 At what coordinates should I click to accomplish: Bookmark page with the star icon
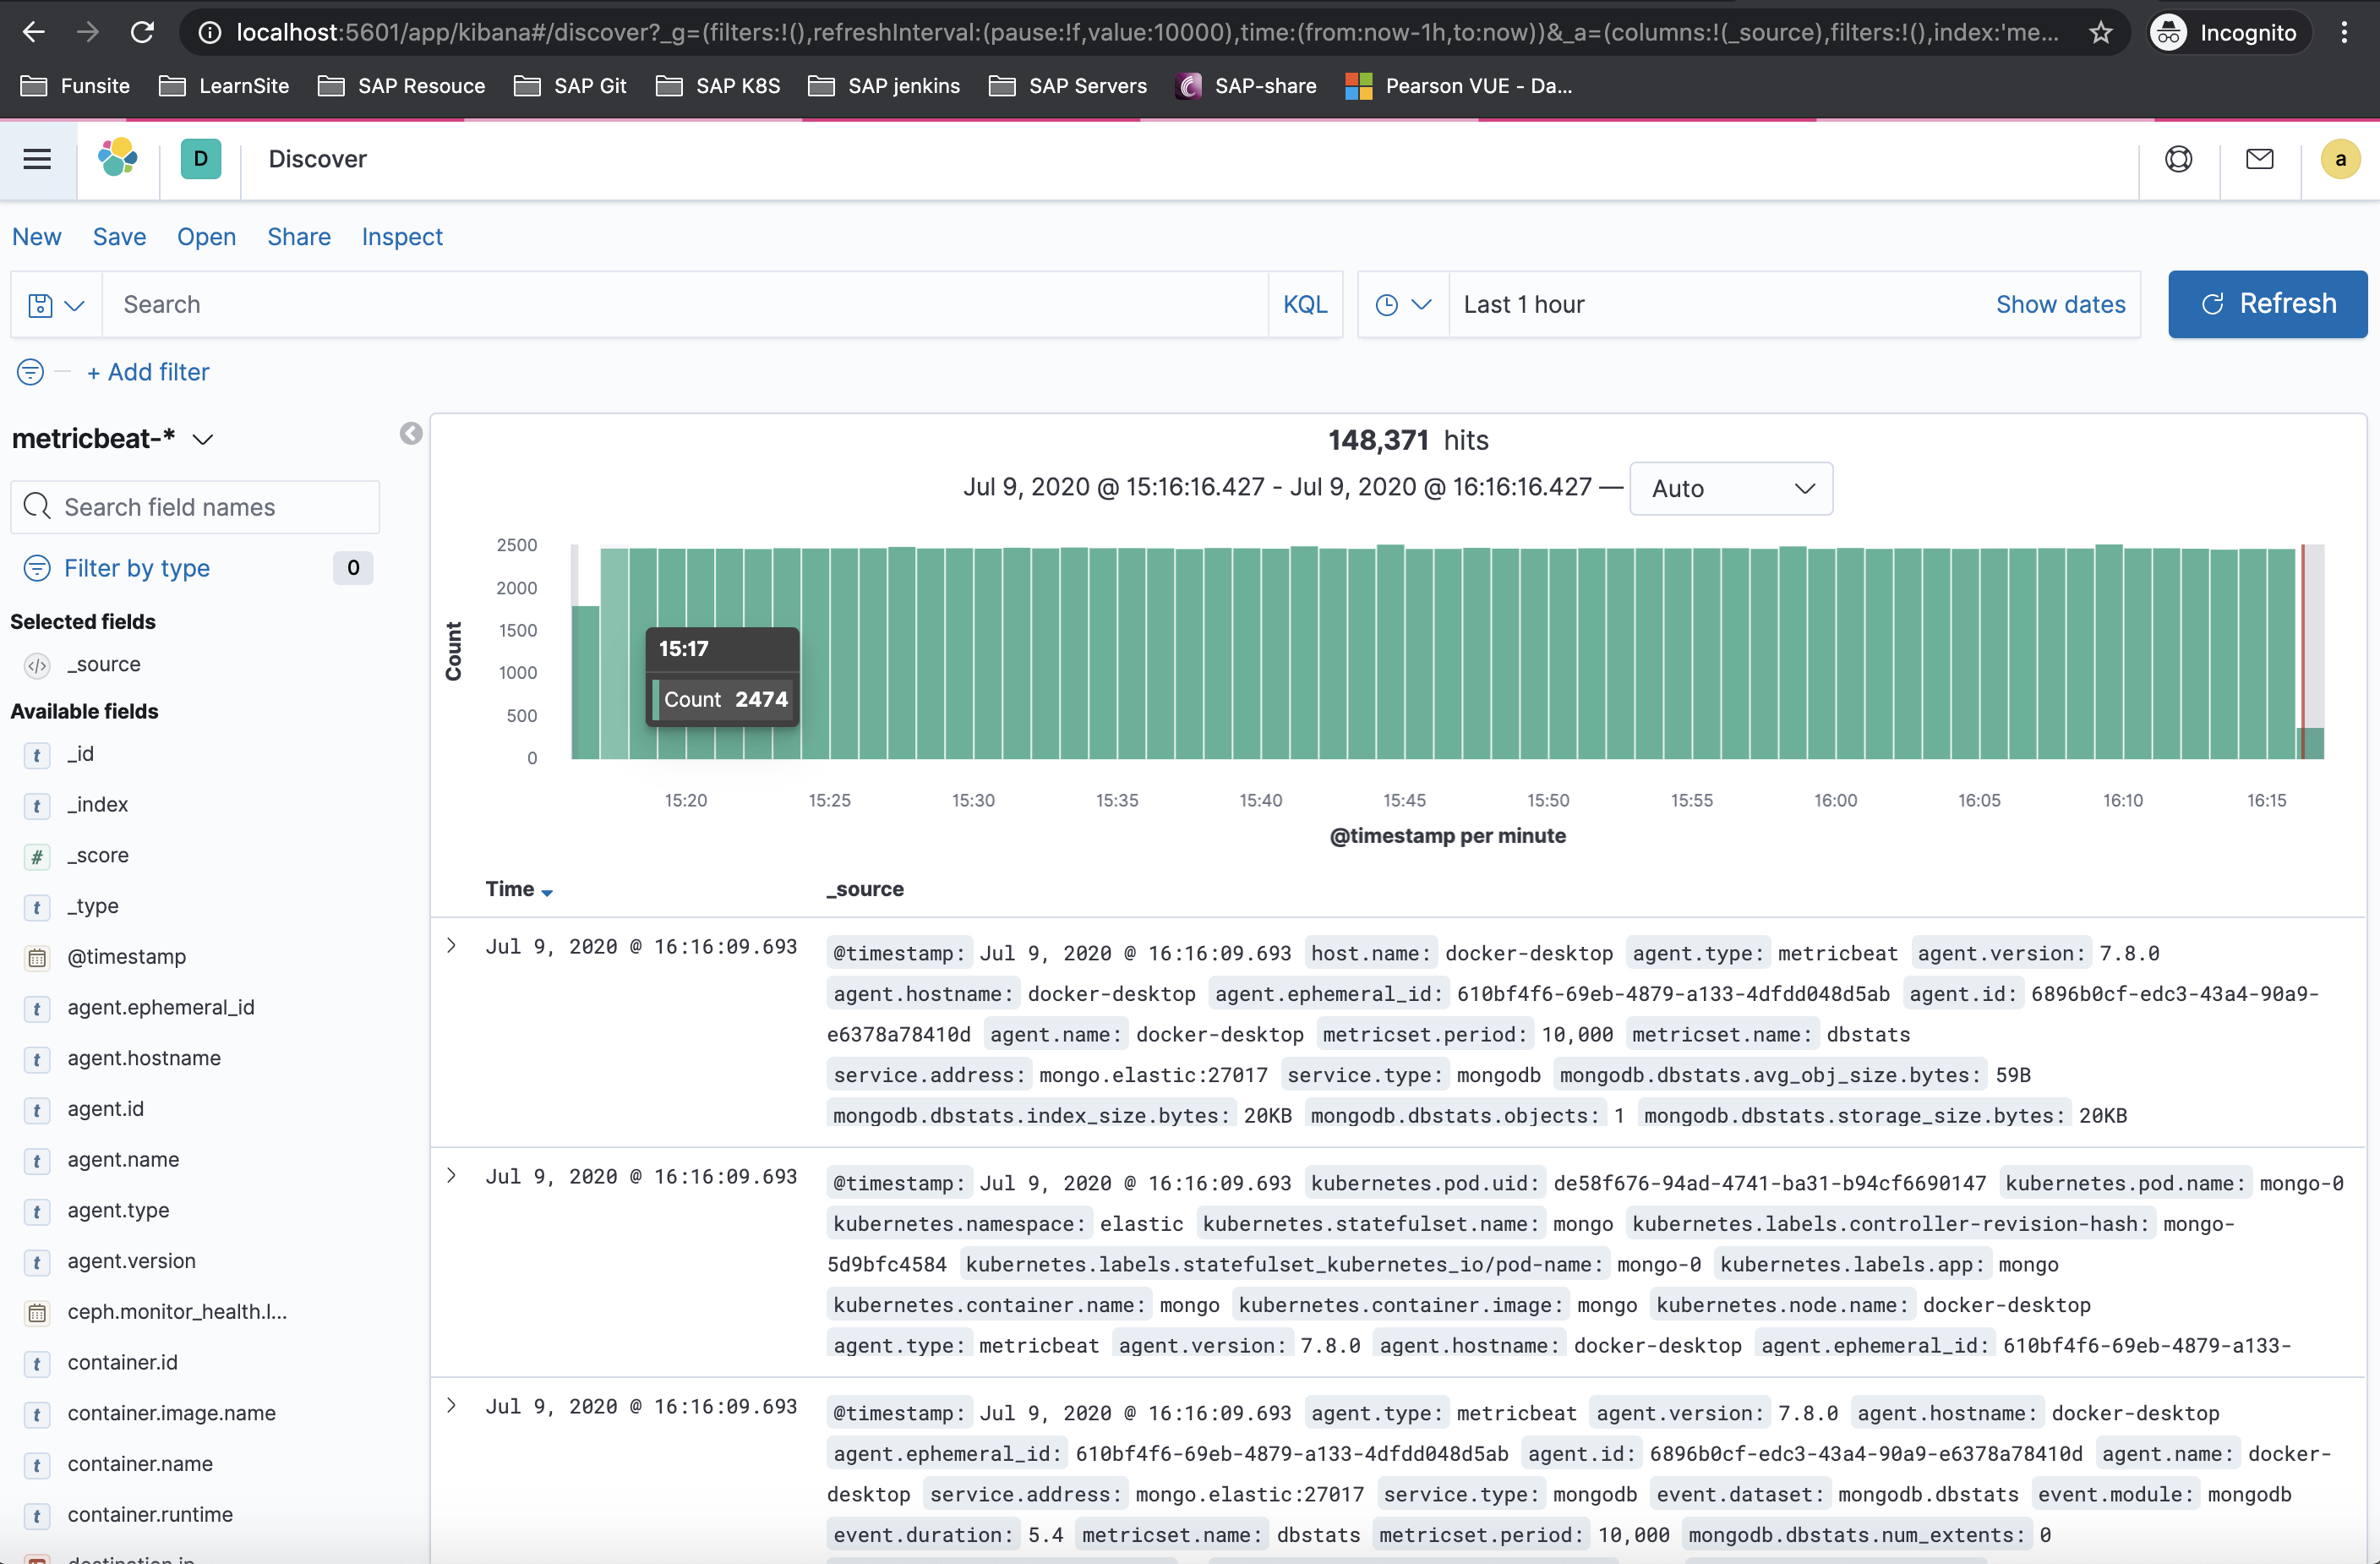[x=2101, y=32]
